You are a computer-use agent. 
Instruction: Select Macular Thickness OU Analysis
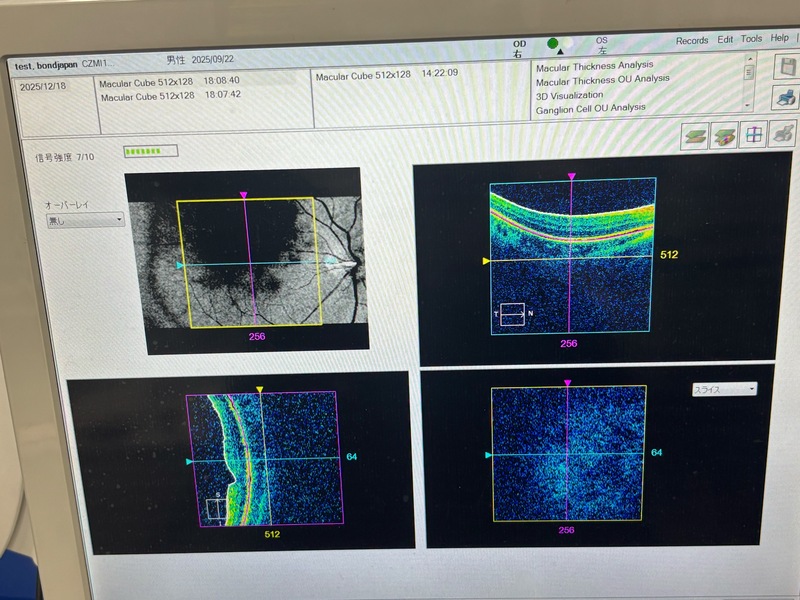pos(602,80)
